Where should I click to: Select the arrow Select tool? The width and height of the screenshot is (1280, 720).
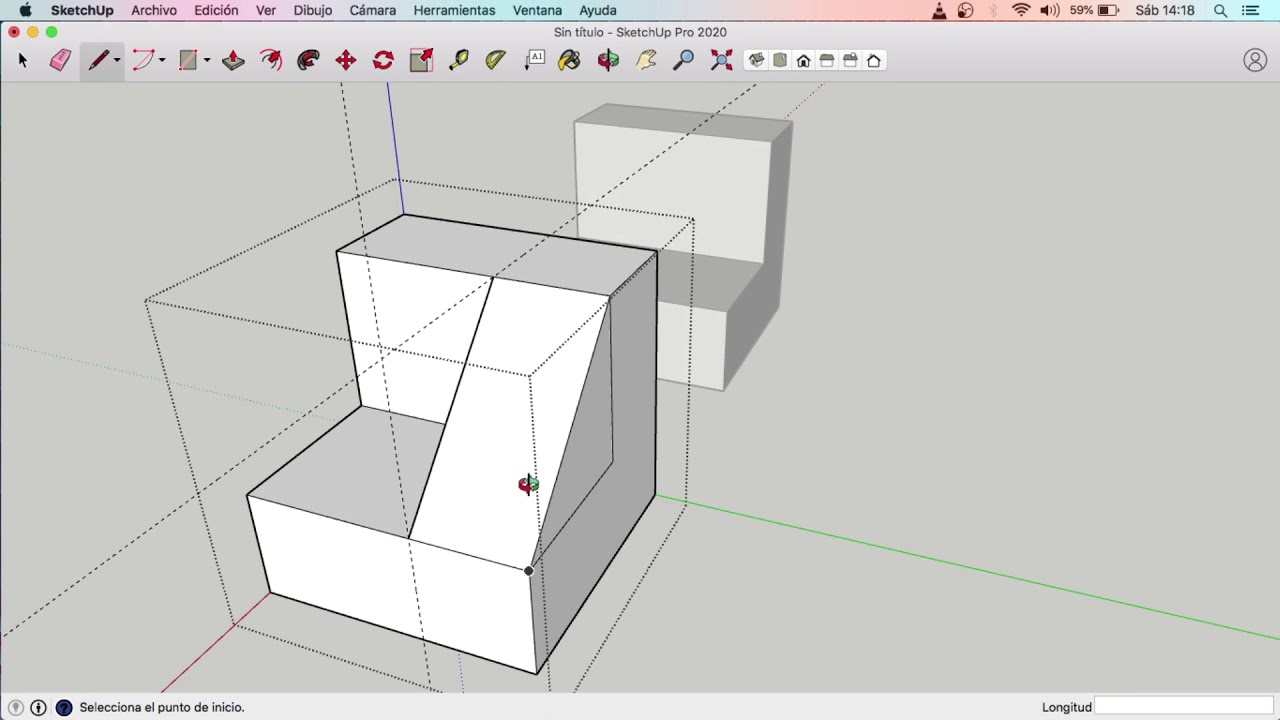click(x=23, y=61)
